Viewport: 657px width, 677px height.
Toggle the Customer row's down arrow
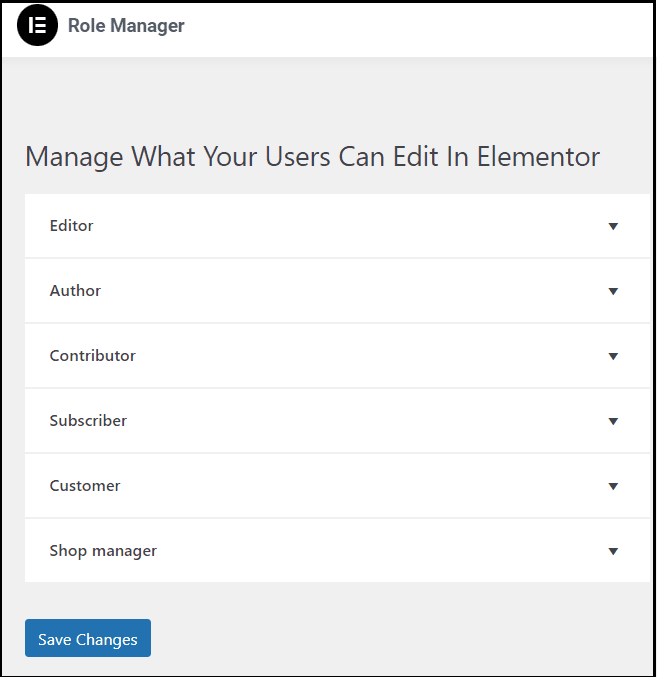(613, 487)
